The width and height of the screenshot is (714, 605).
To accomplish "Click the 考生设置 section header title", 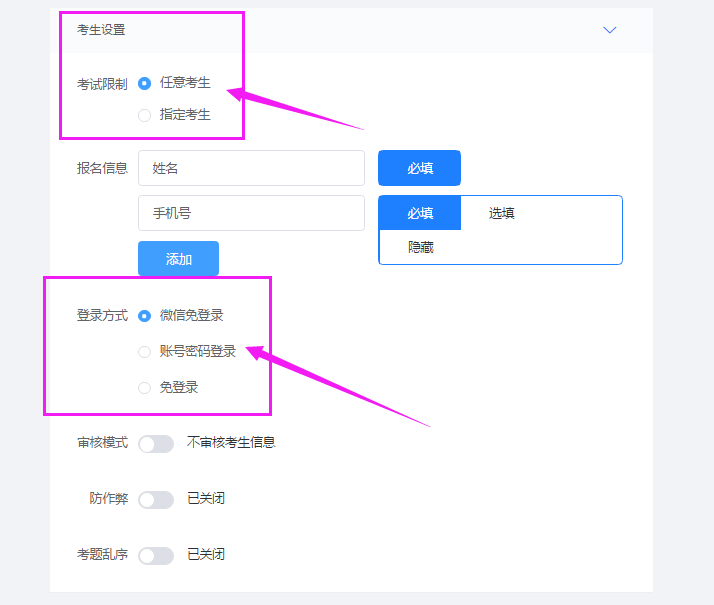I will [101, 30].
